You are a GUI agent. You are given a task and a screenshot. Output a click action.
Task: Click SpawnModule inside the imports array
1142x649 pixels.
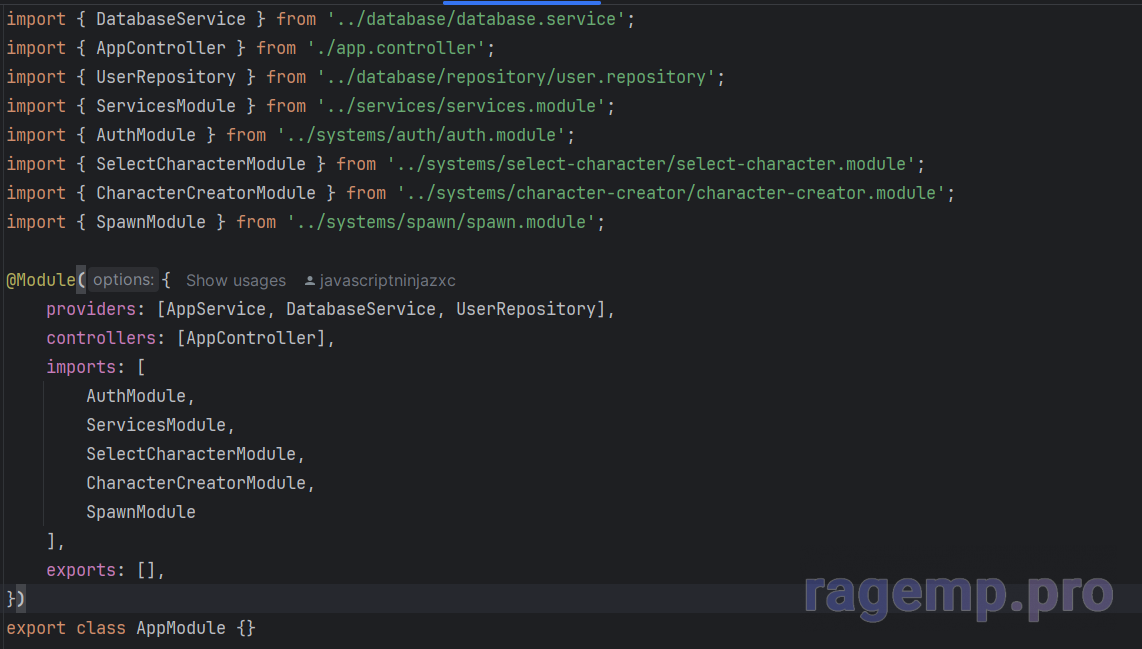pyautogui.click(x=140, y=512)
